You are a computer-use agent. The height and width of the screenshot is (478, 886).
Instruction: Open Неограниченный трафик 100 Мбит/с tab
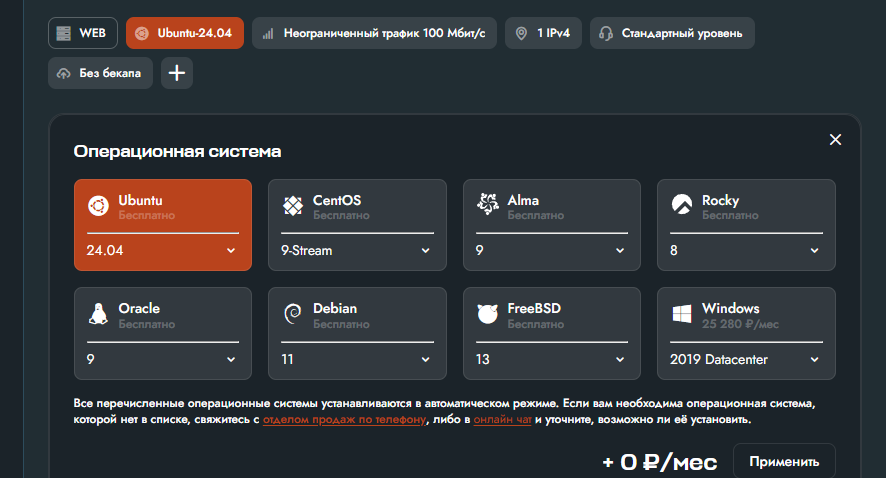pyautogui.click(x=374, y=33)
